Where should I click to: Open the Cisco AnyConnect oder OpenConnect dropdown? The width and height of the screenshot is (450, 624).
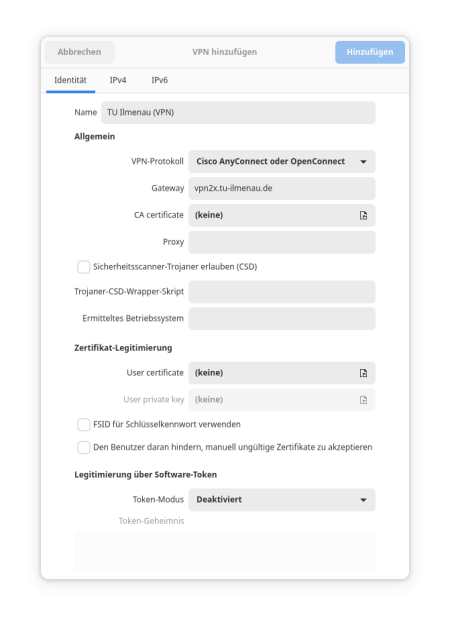point(282,162)
